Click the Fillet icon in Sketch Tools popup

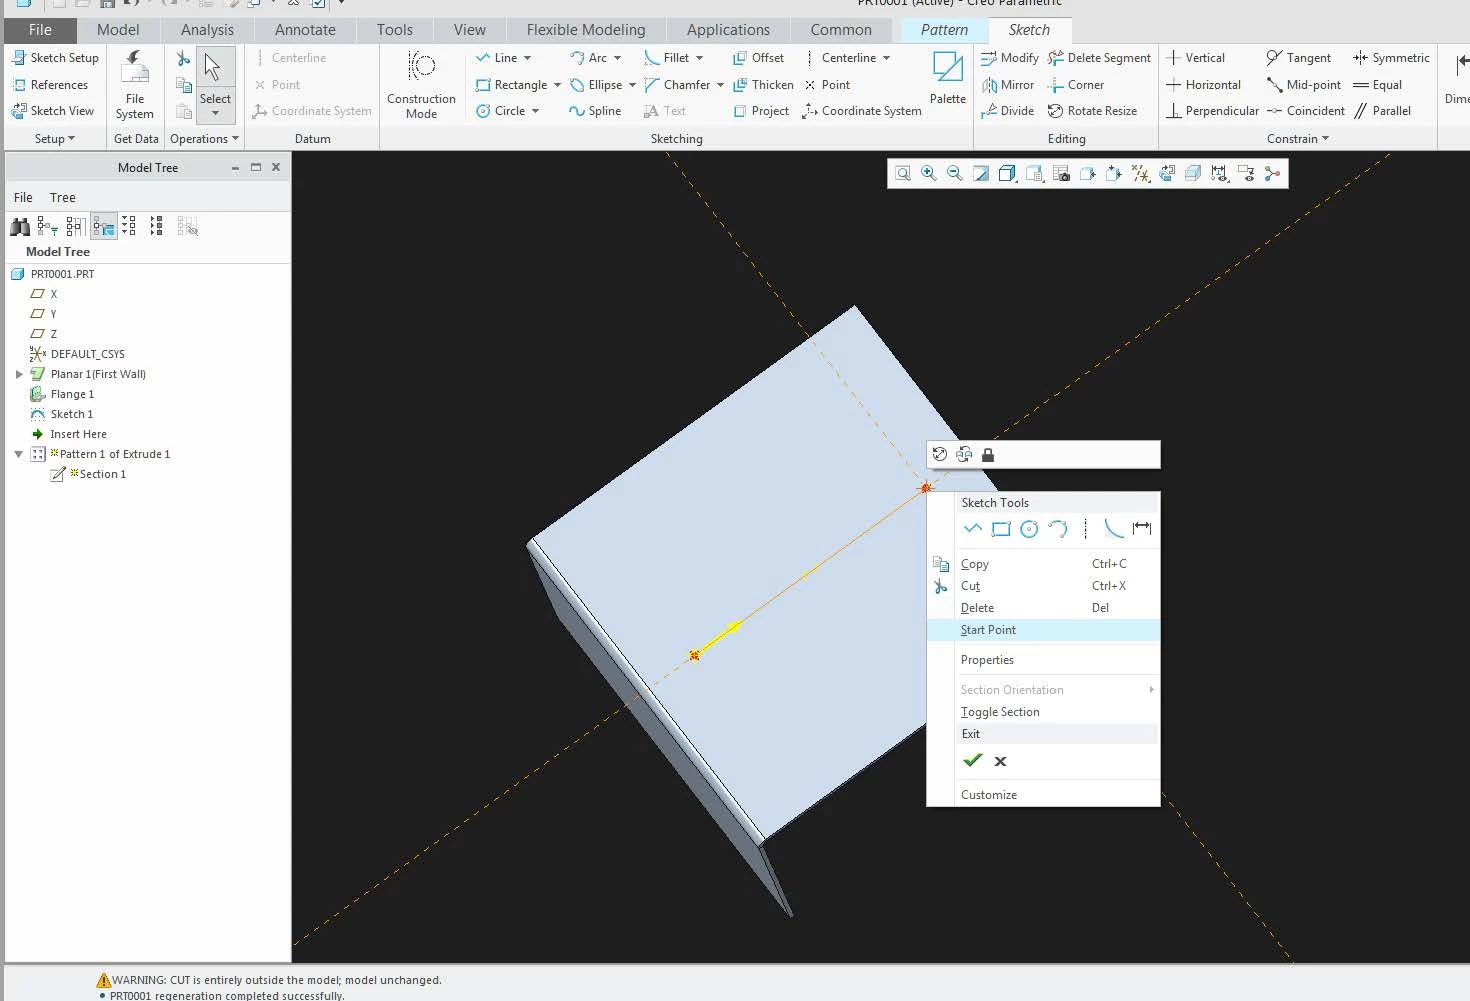(1113, 529)
